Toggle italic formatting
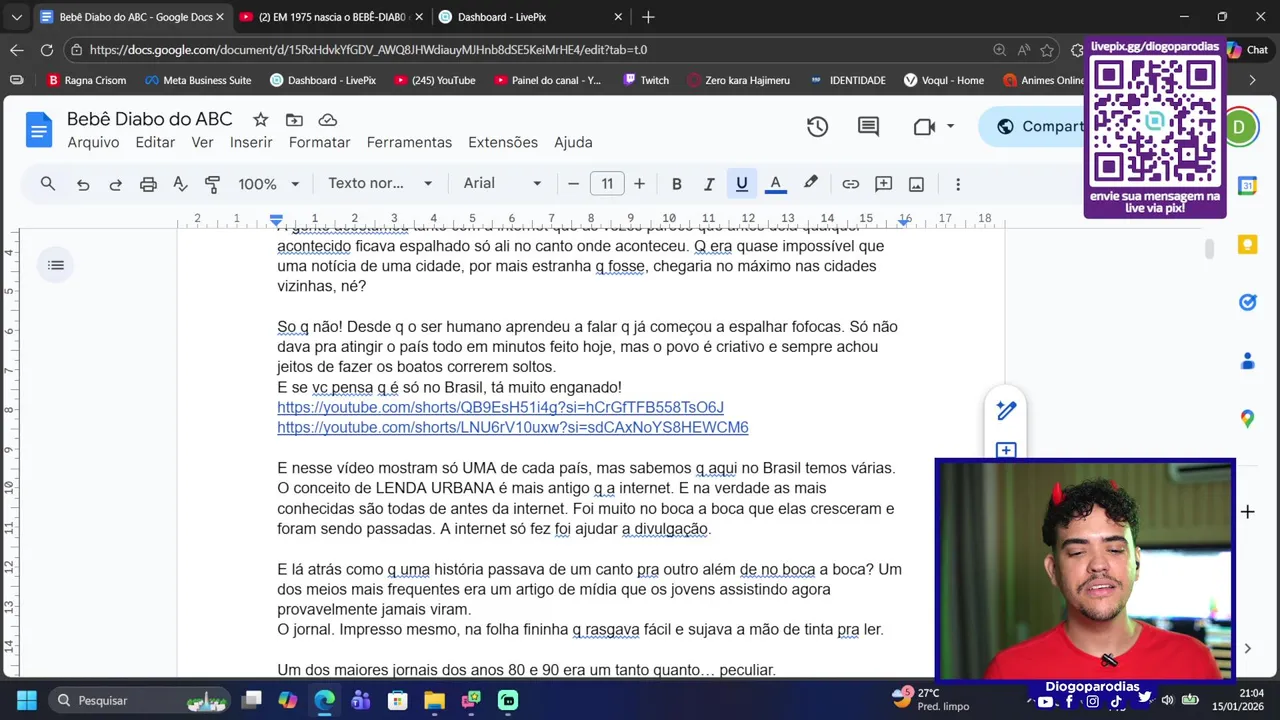 [709, 184]
